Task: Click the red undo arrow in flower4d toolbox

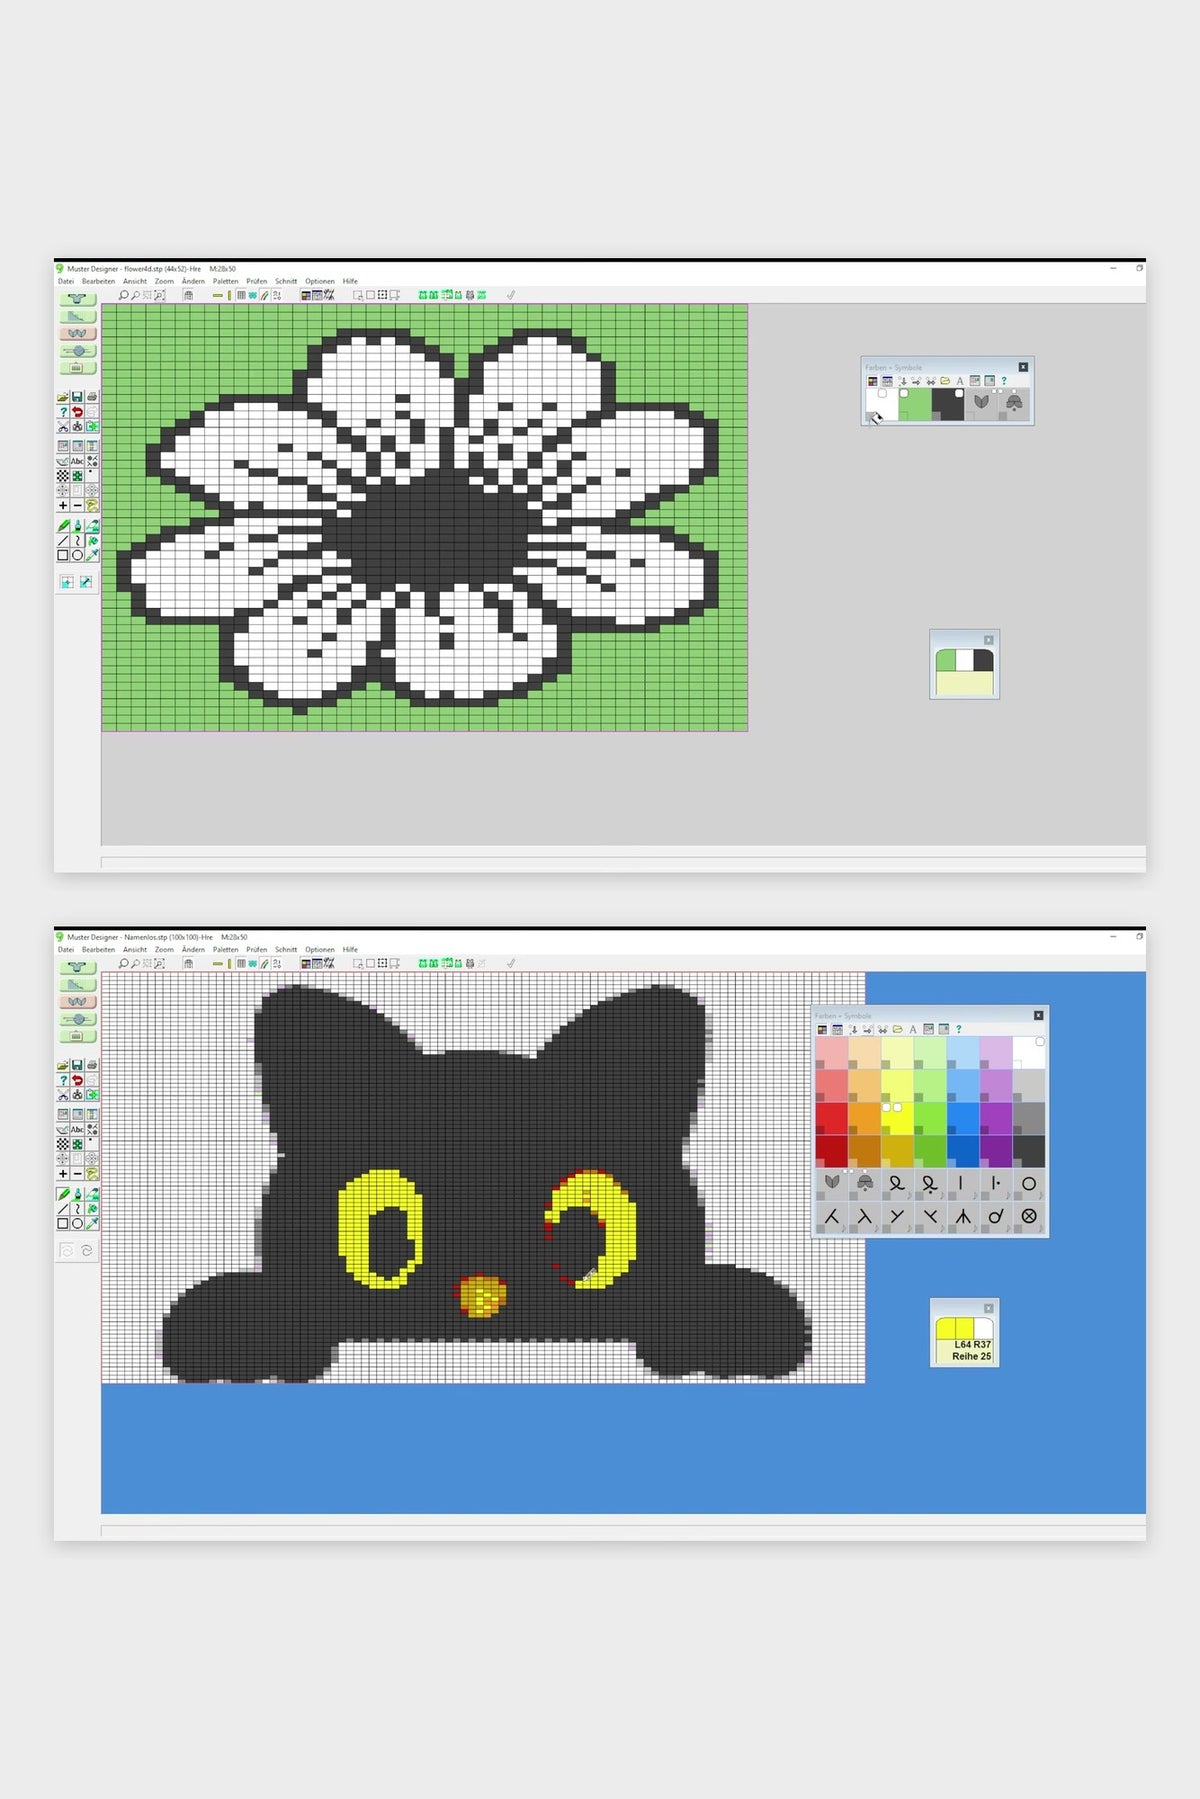Action: pos(77,412)
